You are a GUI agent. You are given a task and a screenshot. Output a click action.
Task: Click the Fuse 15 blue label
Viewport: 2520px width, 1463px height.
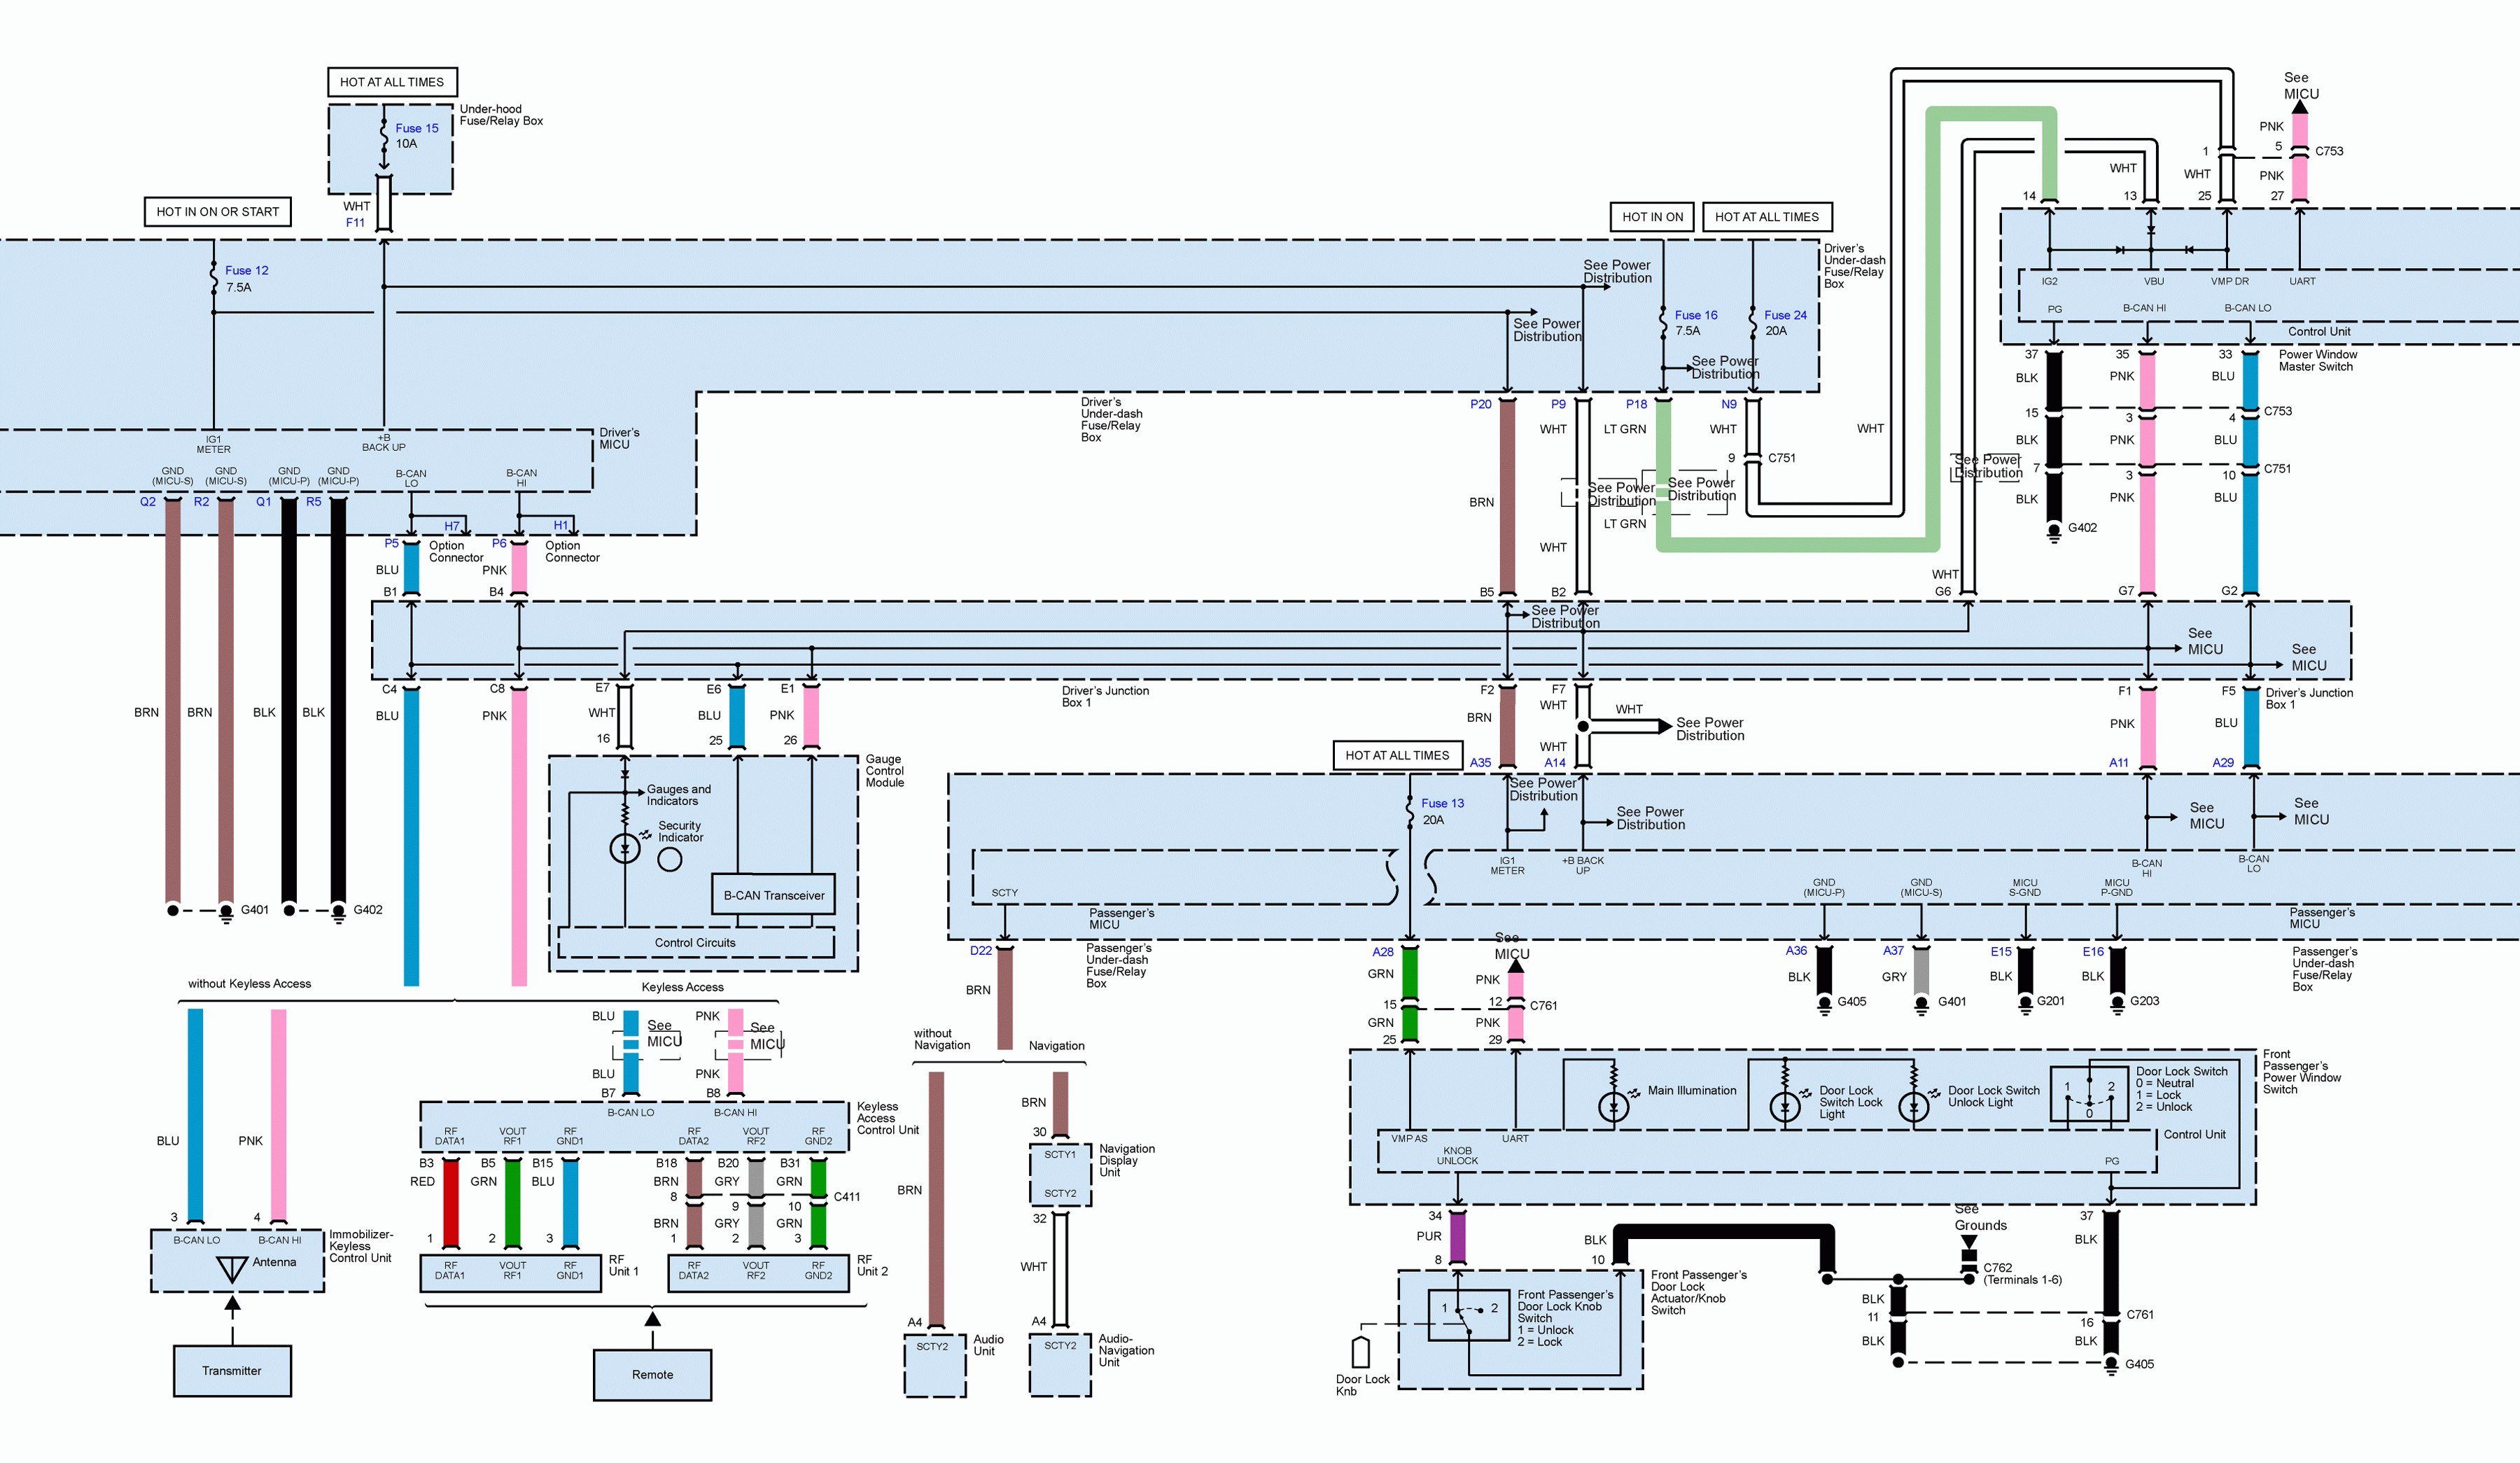point(416,128)
